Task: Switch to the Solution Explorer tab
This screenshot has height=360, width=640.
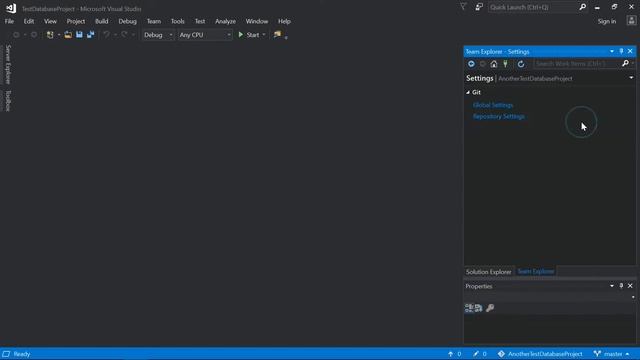Action: pos(489,272)
